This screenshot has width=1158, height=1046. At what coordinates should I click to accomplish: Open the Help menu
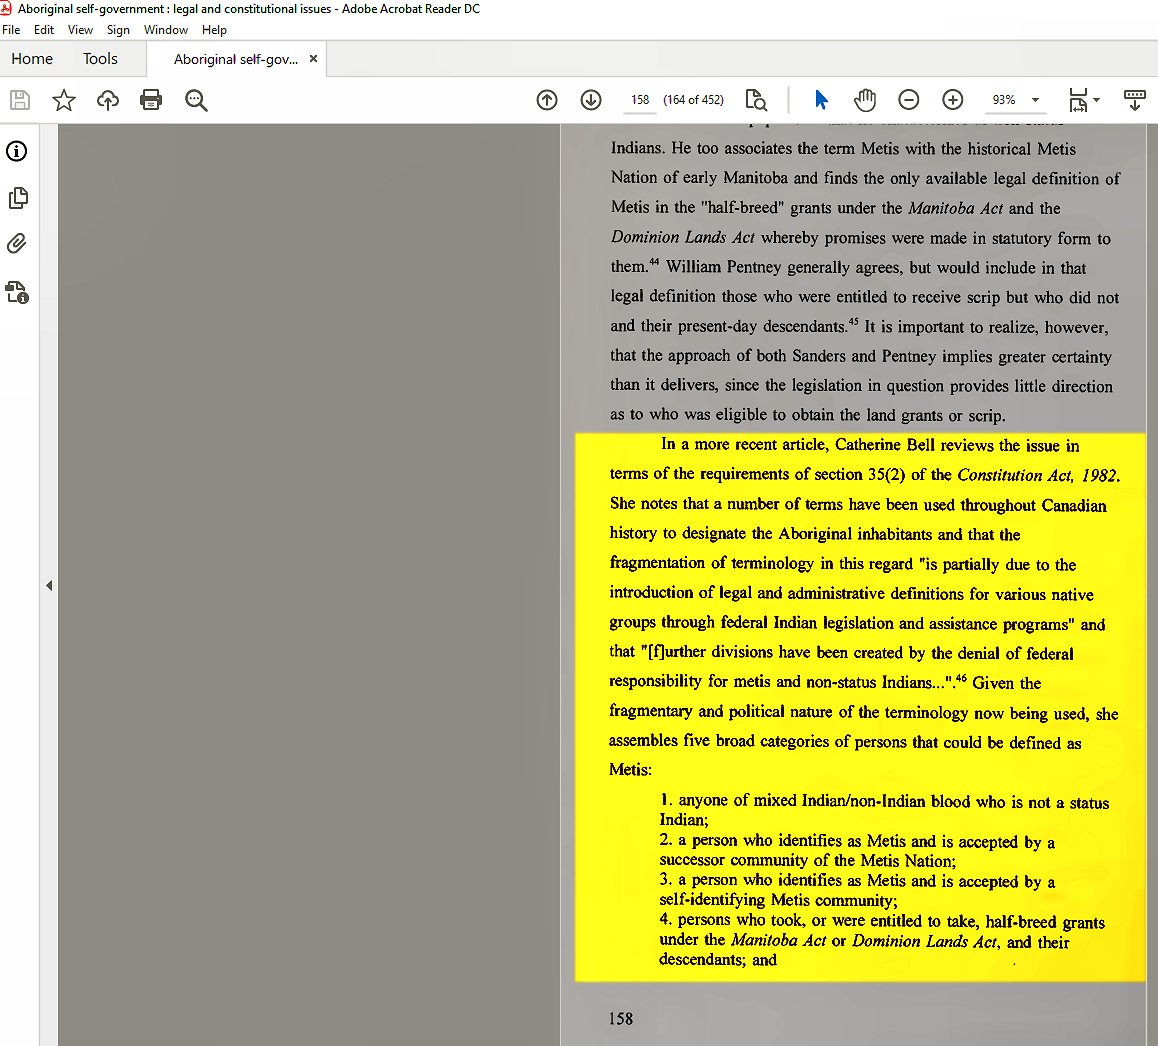[214, 30]
